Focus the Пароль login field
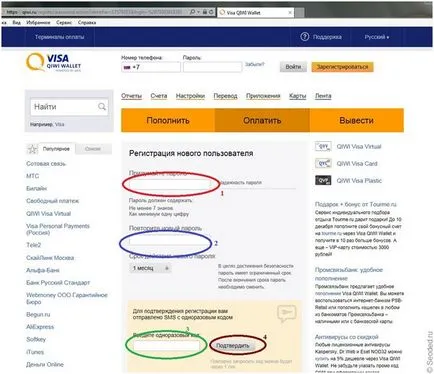 pyautogui.click(x=212, y=67)
